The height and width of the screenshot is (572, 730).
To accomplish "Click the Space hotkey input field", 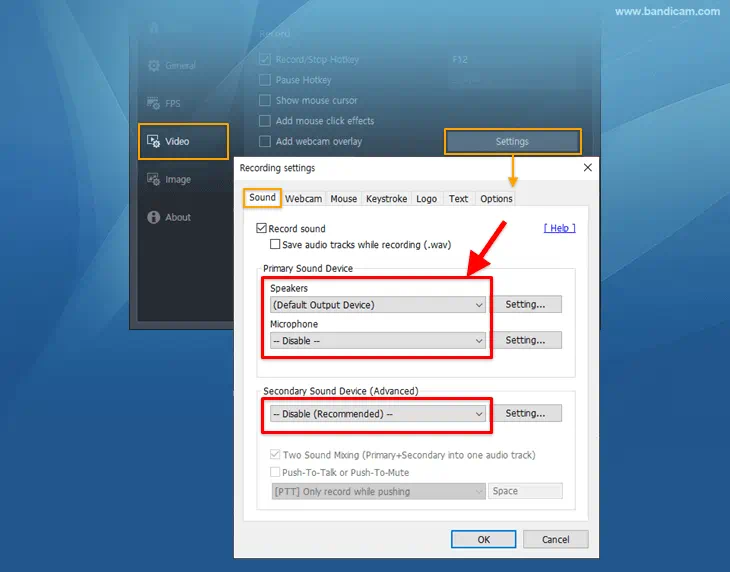I will pyautogui.click(x=525, y=491).
